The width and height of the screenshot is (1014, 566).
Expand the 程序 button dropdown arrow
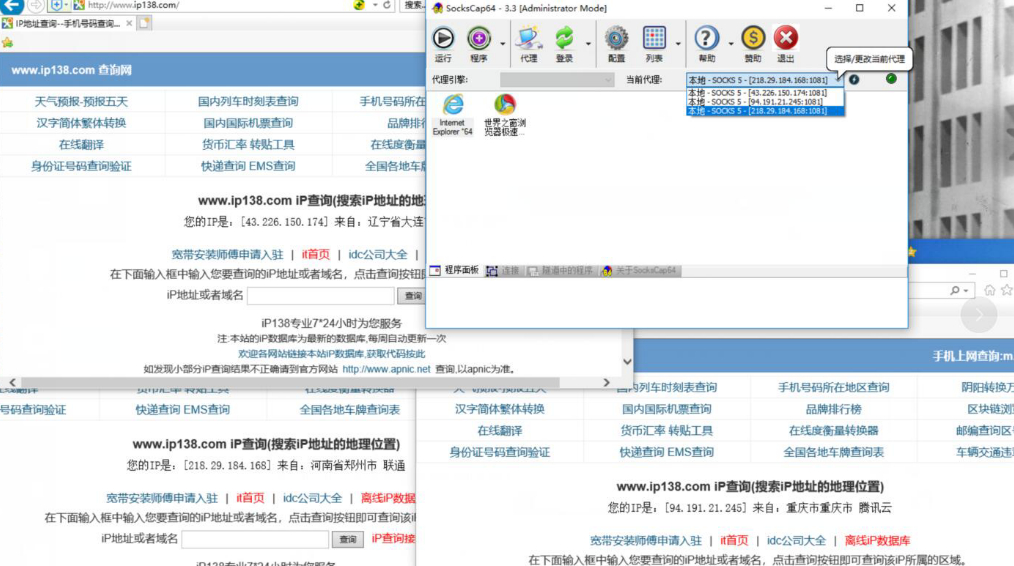pyautogui.click(x=502, y=44)
